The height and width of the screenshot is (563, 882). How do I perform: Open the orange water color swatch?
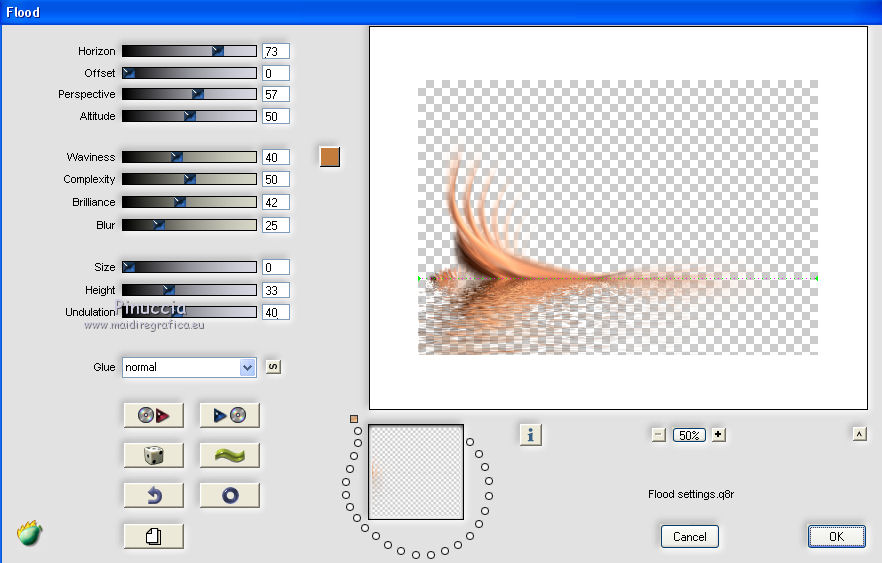pyautogui.click(x=330, y=157)
